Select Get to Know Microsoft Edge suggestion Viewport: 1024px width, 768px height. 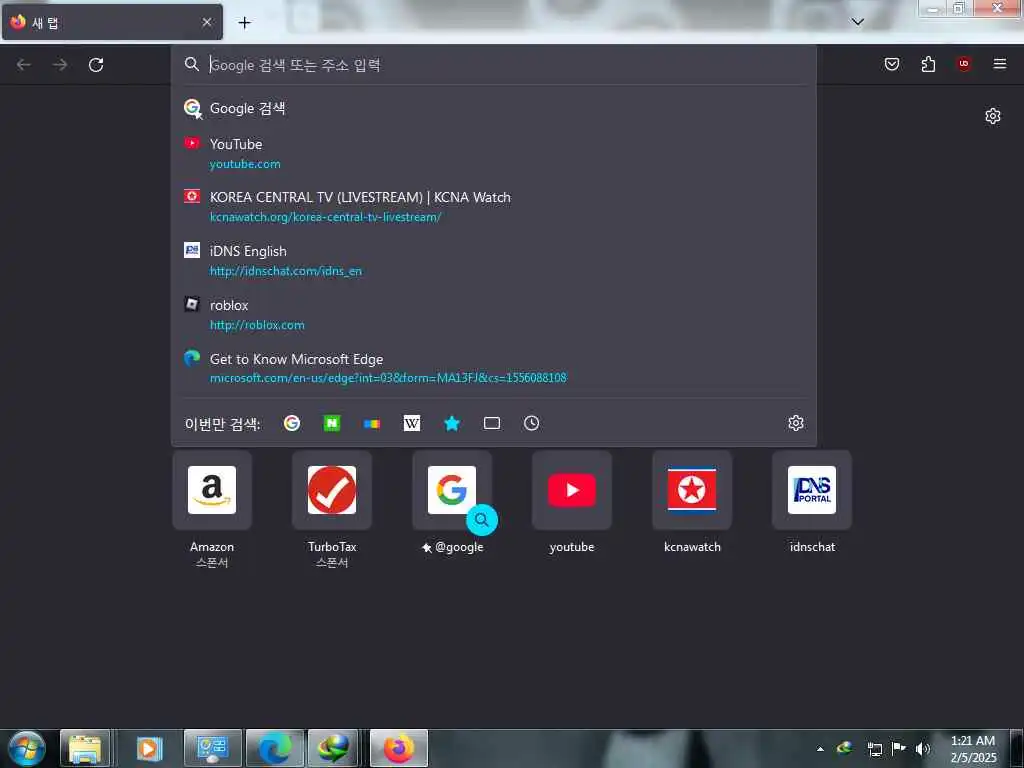tap(494, 368)
